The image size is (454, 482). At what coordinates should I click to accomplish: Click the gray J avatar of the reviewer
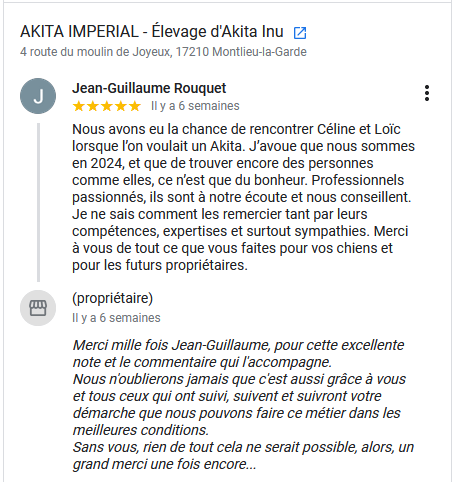click(38, 96)
